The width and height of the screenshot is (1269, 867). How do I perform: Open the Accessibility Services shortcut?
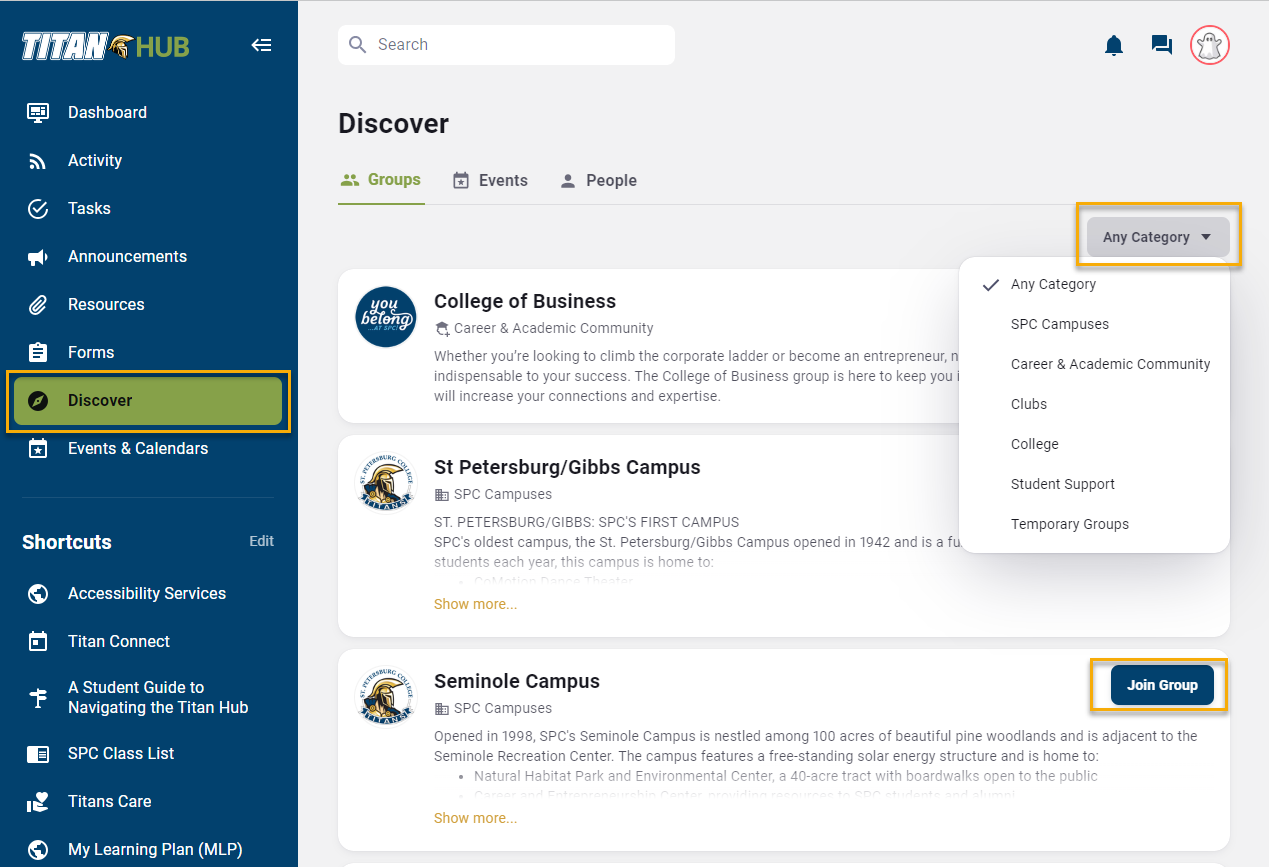[x=148, y=593]
